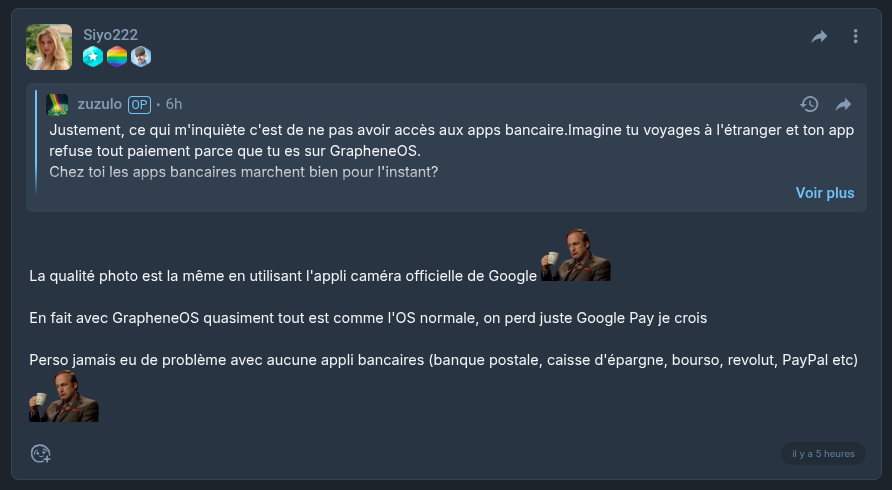Expand quote with Voir plus
The height and width of the screenshot is (490, 892).
coord(824,193)
